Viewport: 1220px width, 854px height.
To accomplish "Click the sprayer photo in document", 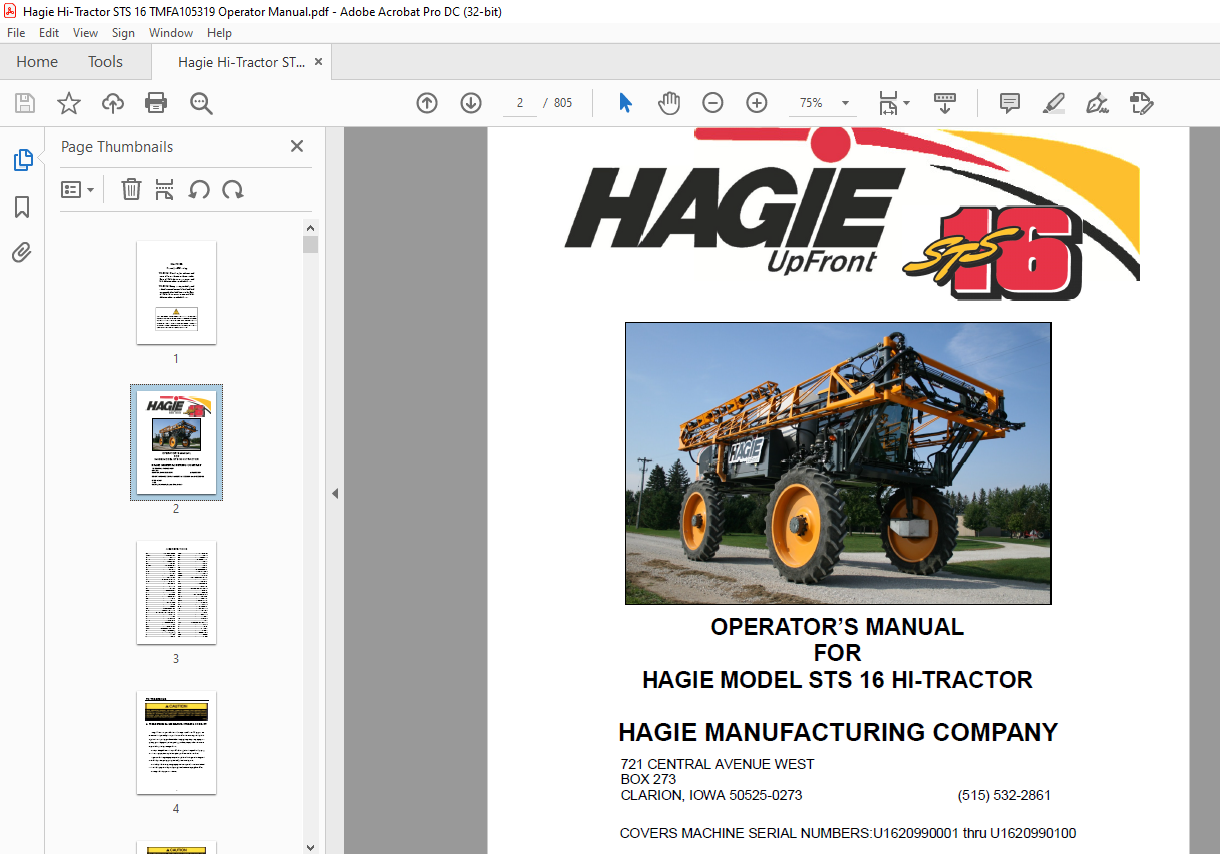I will pos(838,463).
